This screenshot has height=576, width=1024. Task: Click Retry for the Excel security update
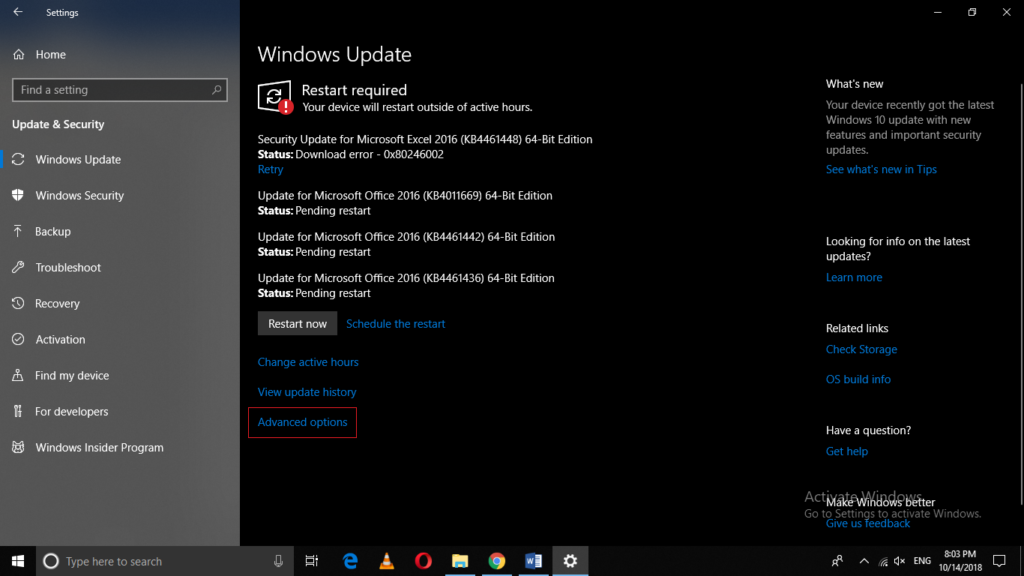[x=270, y=169]
